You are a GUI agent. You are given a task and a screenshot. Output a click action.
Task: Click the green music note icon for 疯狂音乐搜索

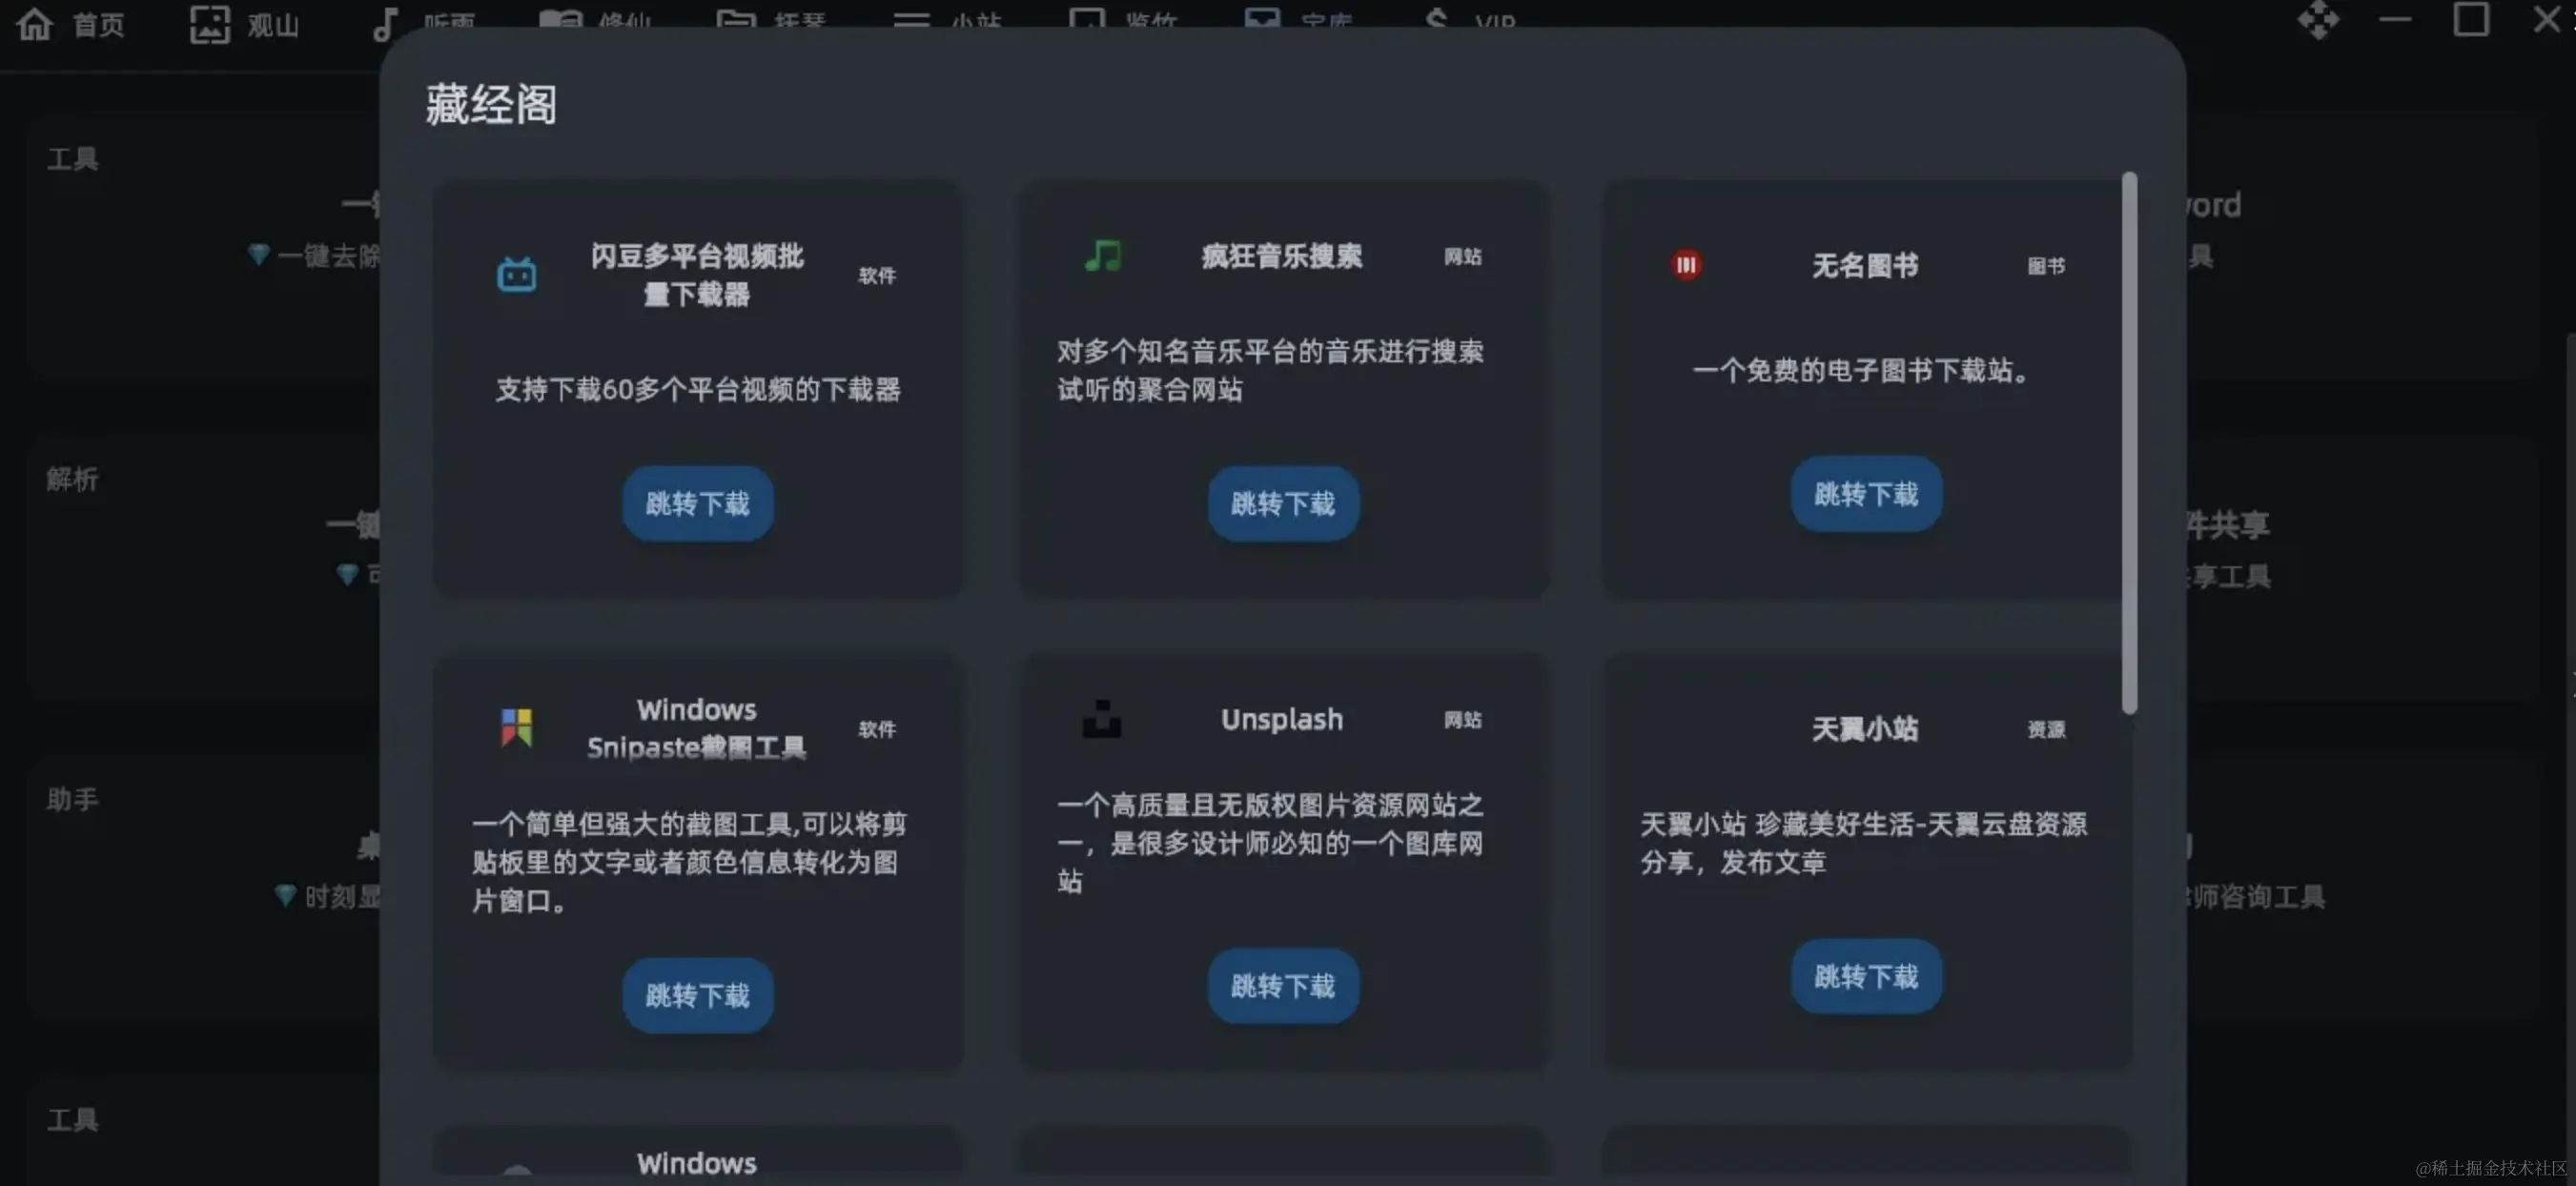point(1103,256)
